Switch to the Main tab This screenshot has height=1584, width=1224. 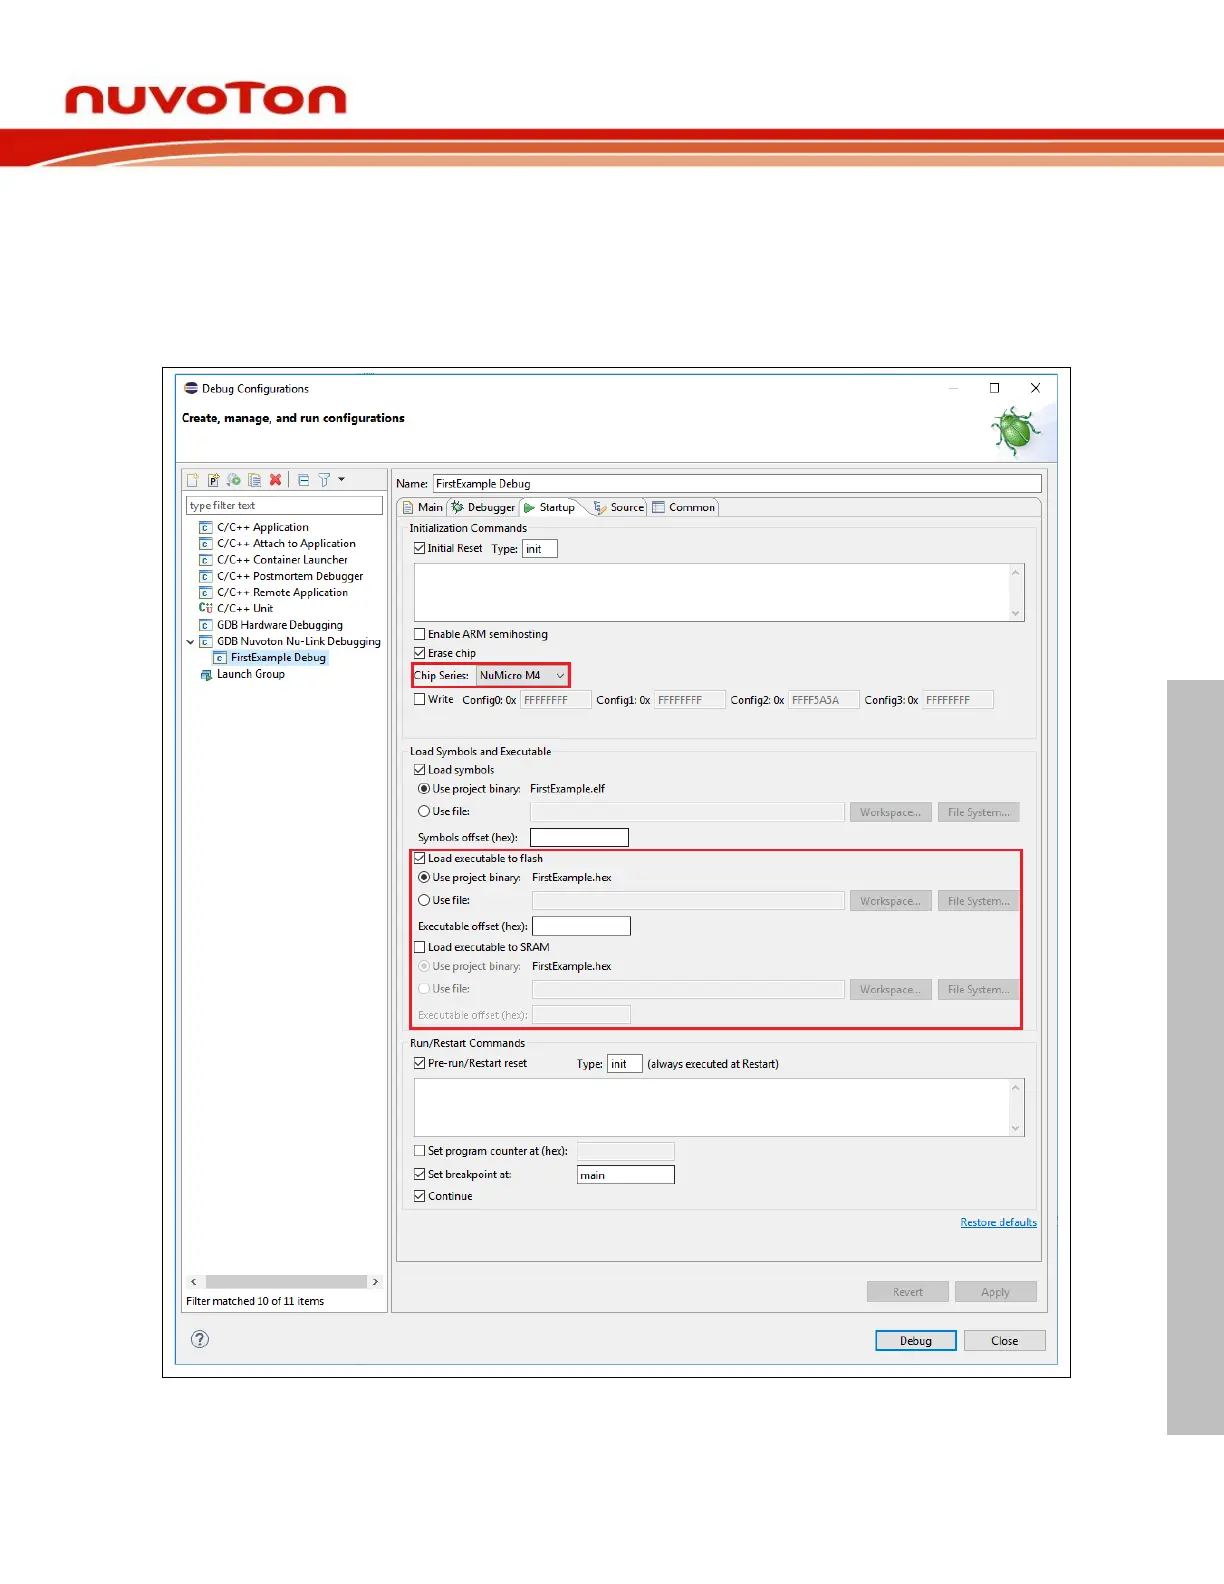[422, 507]
